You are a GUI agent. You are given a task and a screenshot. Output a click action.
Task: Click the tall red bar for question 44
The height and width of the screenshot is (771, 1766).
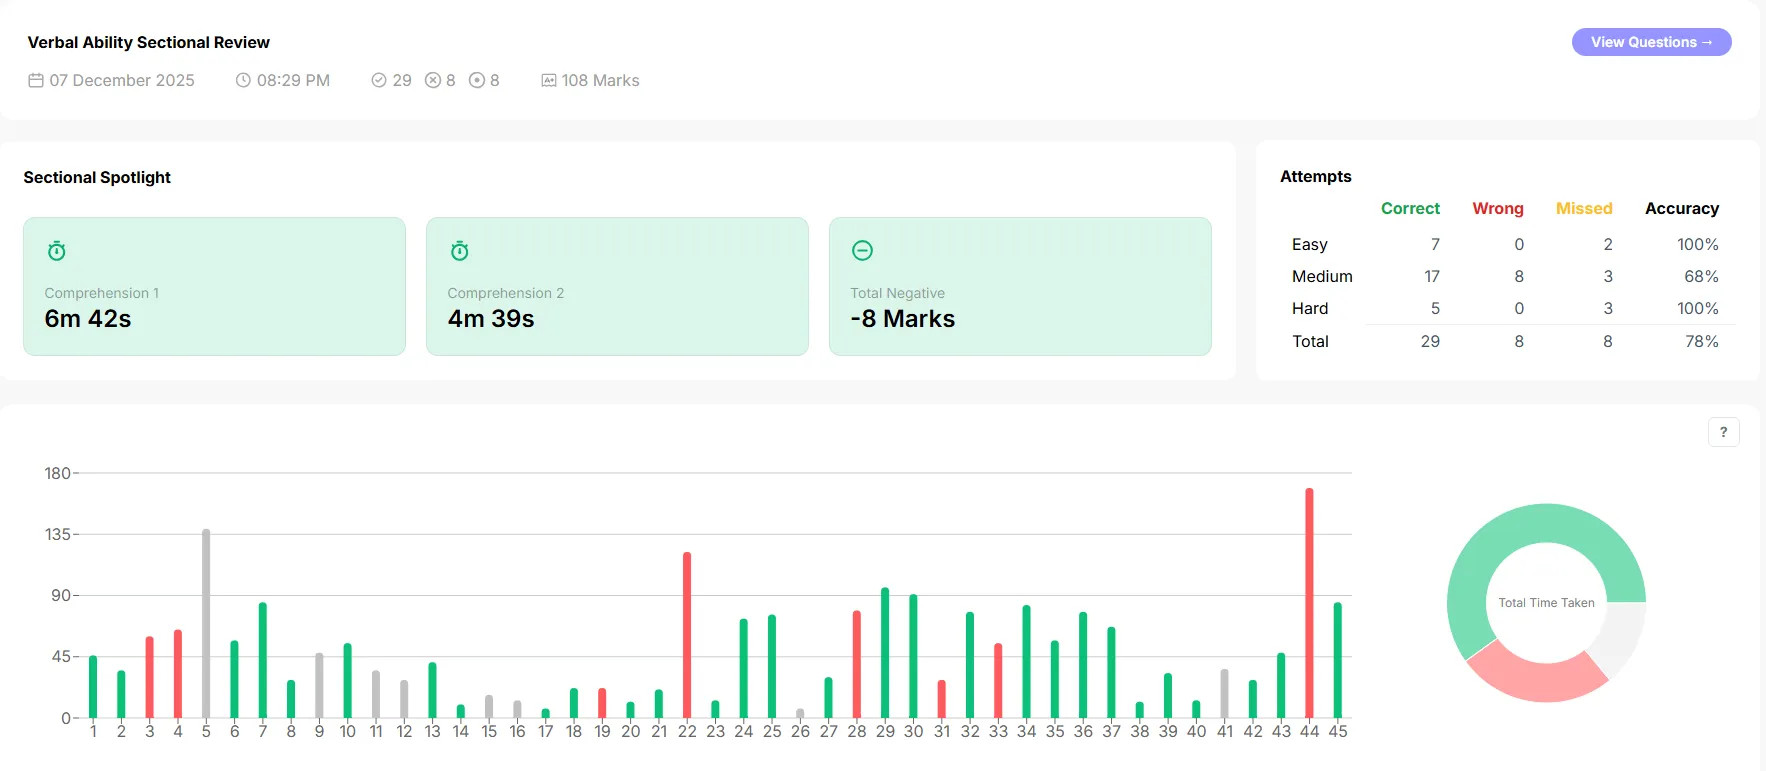1309,603
